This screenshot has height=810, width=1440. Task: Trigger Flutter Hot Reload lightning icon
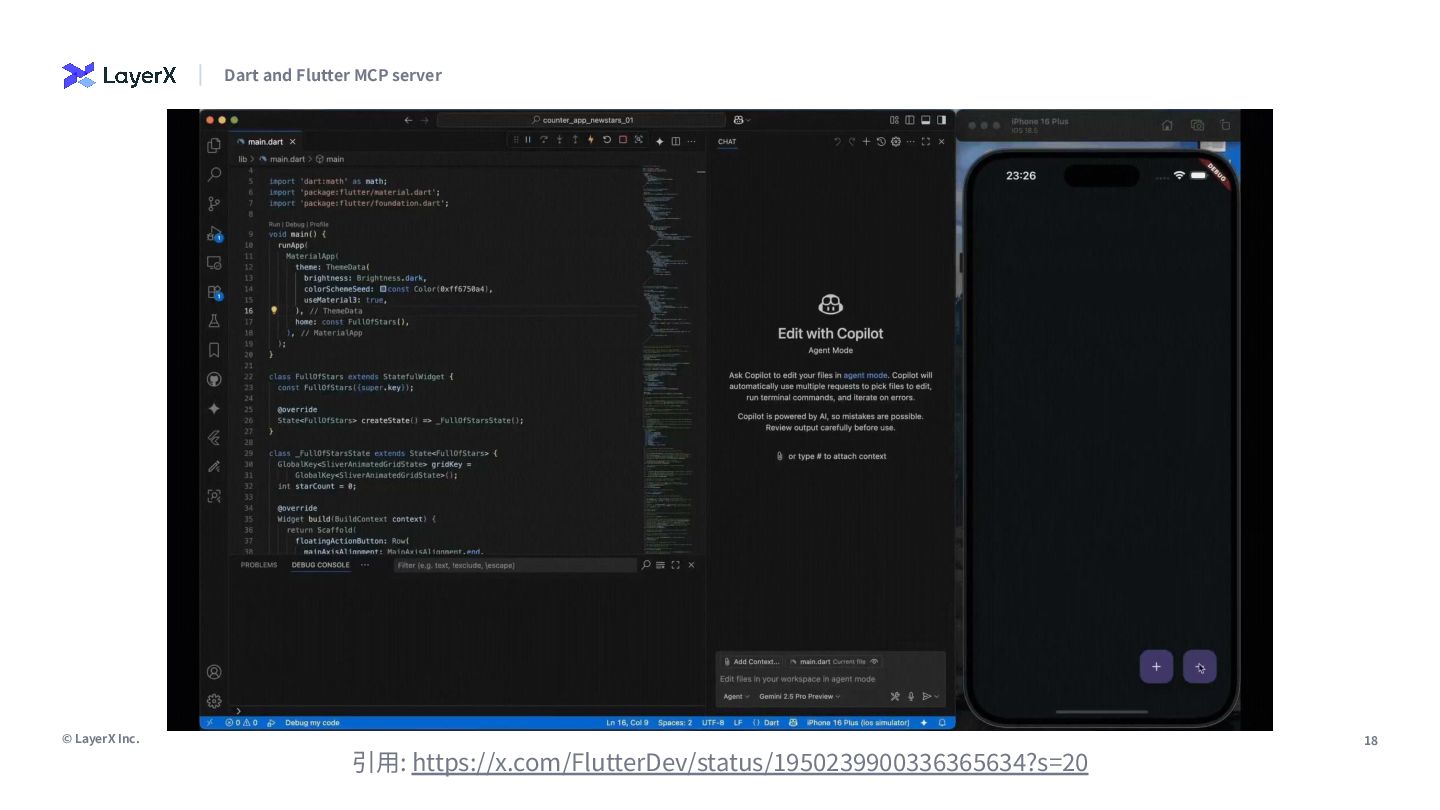(591, 140)
